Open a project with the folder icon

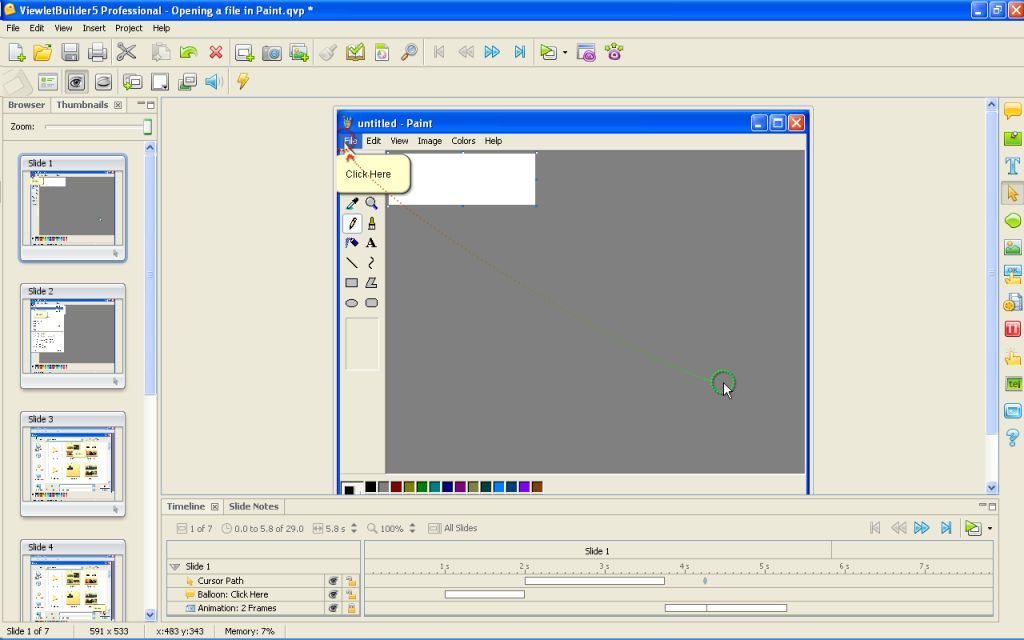pyautogui.click(x=43, y=52)
